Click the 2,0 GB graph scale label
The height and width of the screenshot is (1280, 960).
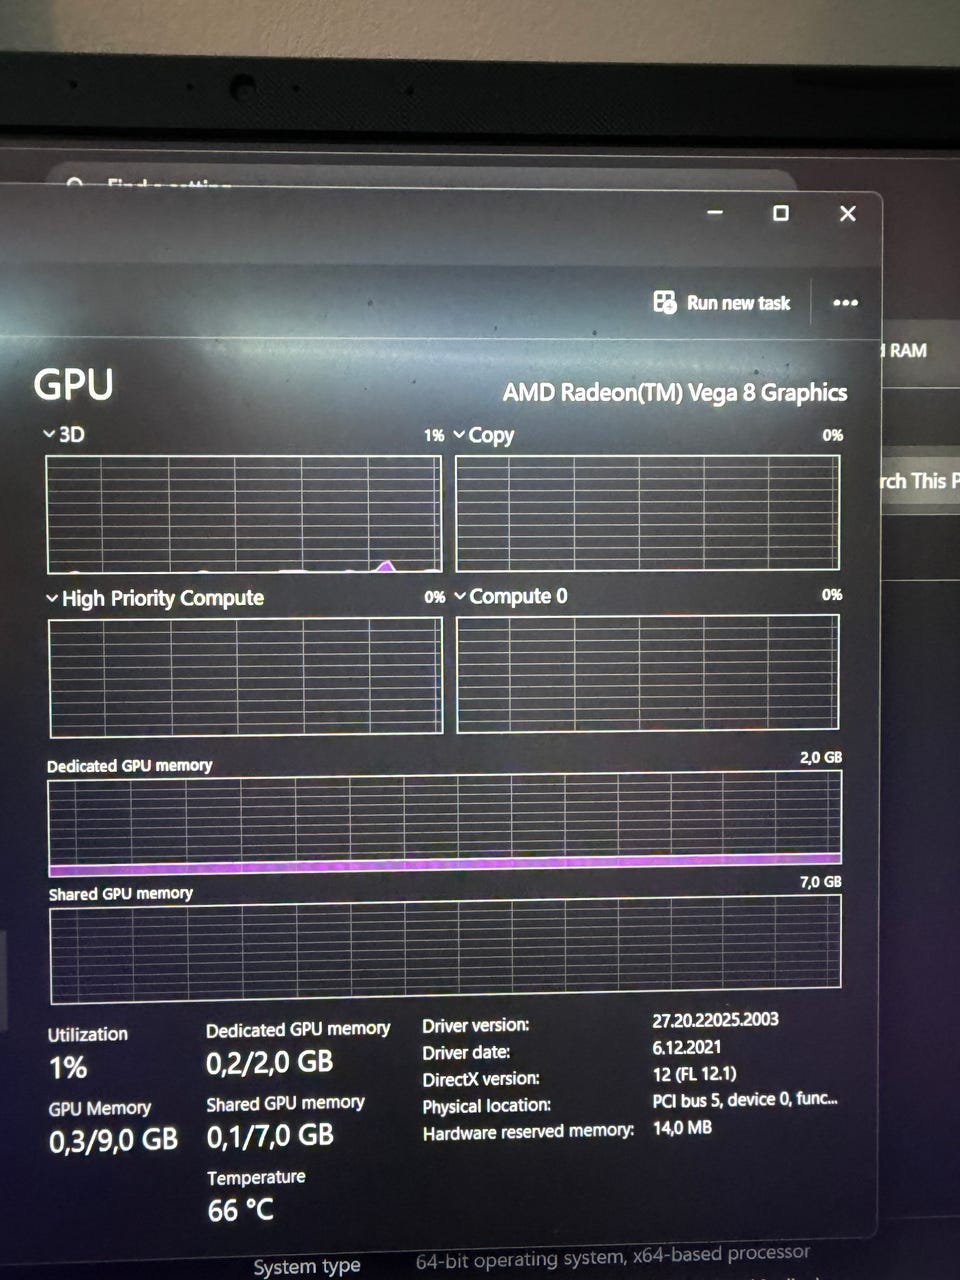[821, 757]
